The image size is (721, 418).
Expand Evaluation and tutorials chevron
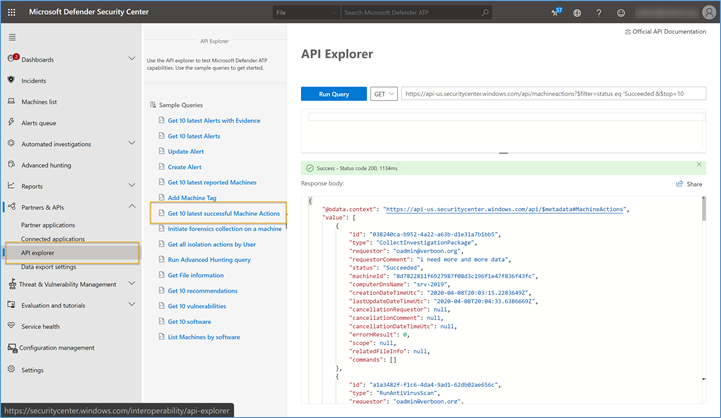(x=132, y=304)
